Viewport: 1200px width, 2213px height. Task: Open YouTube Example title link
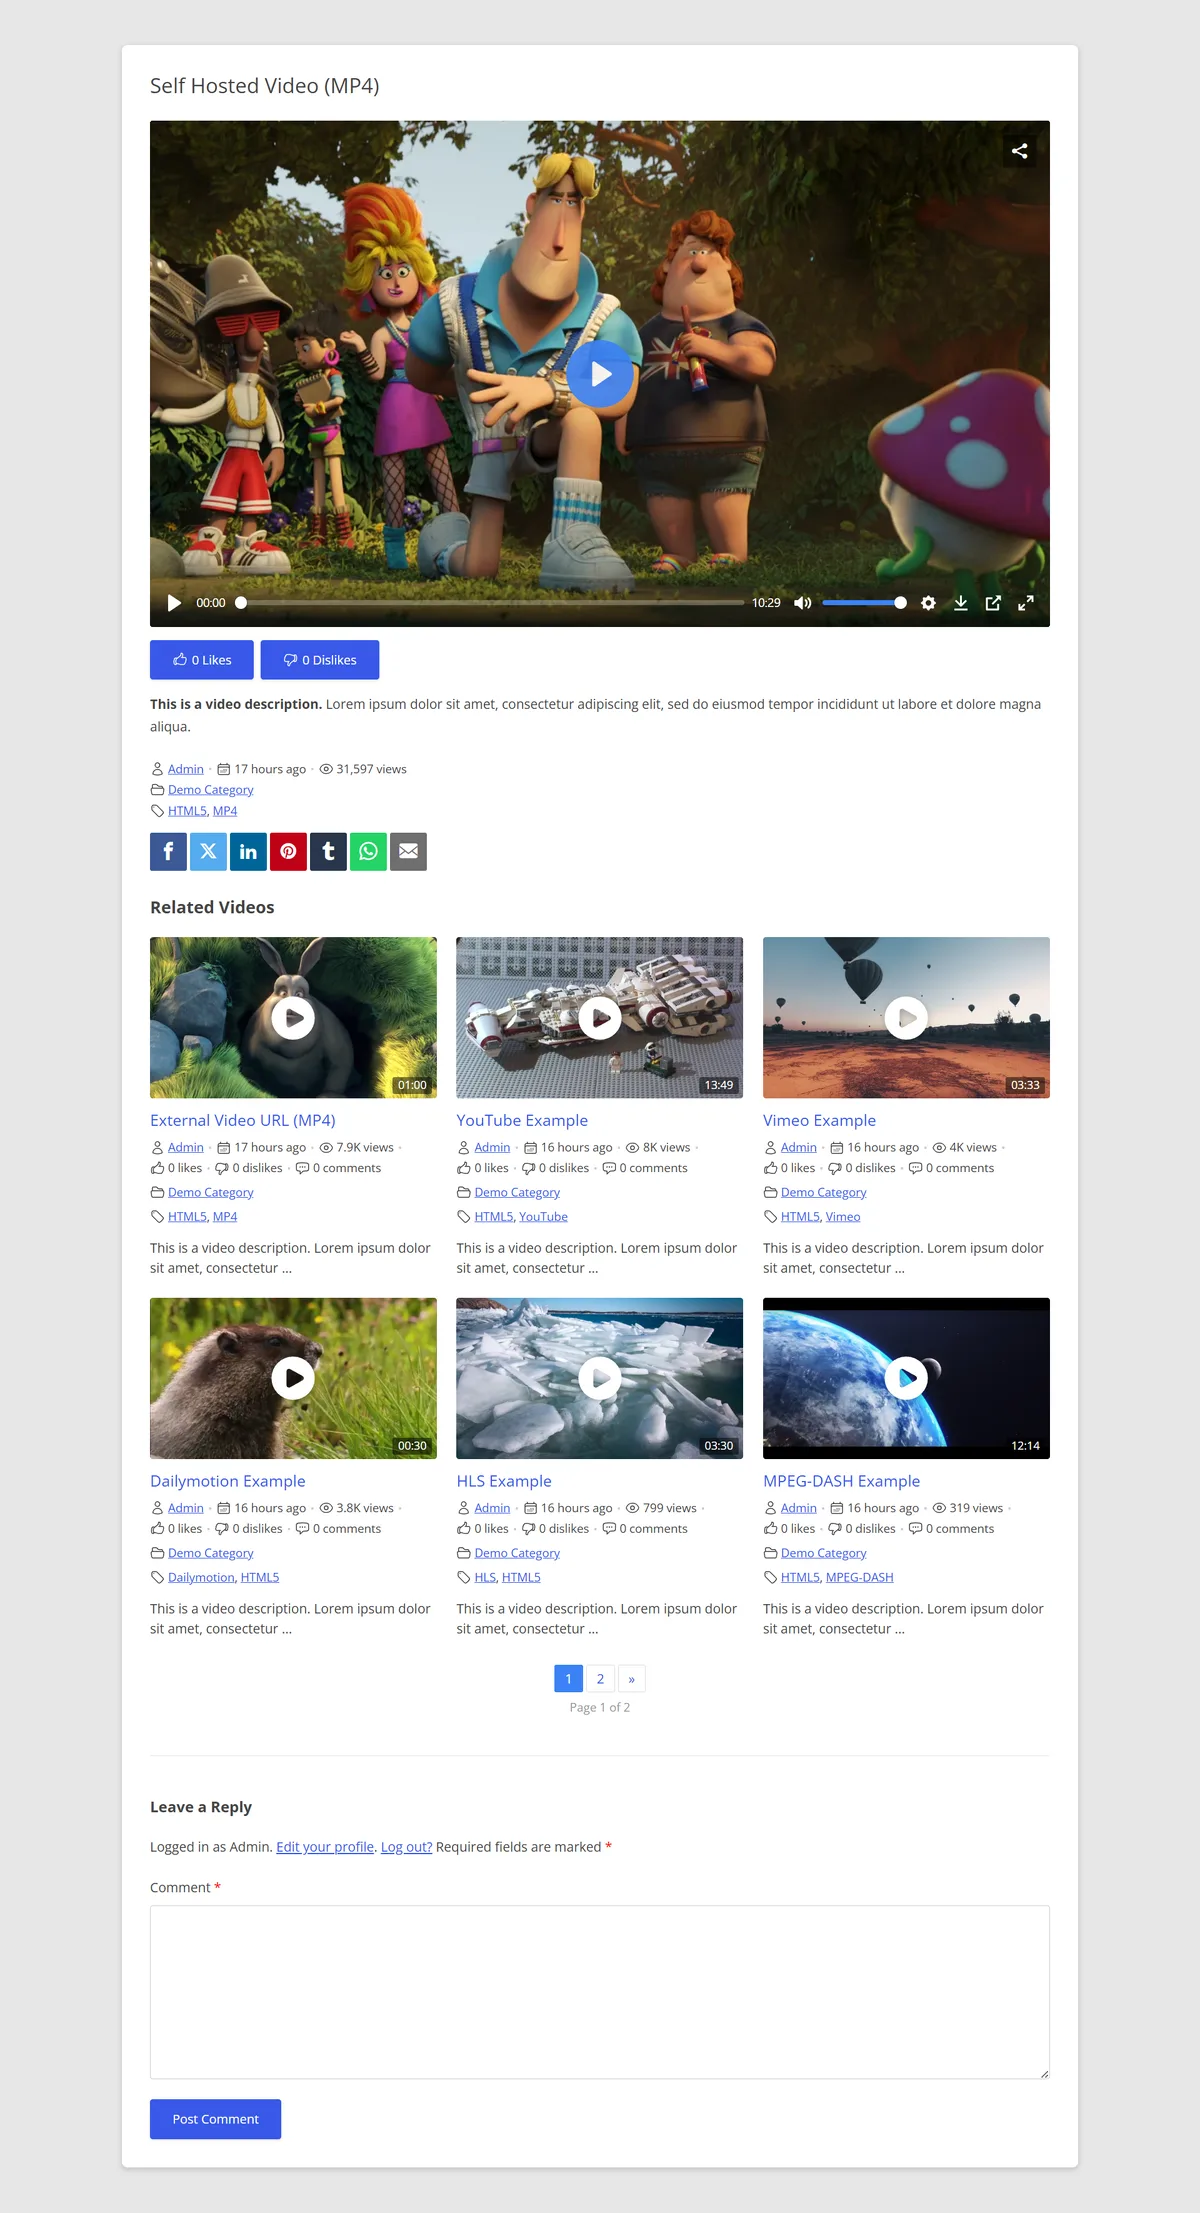point(522,1120)
